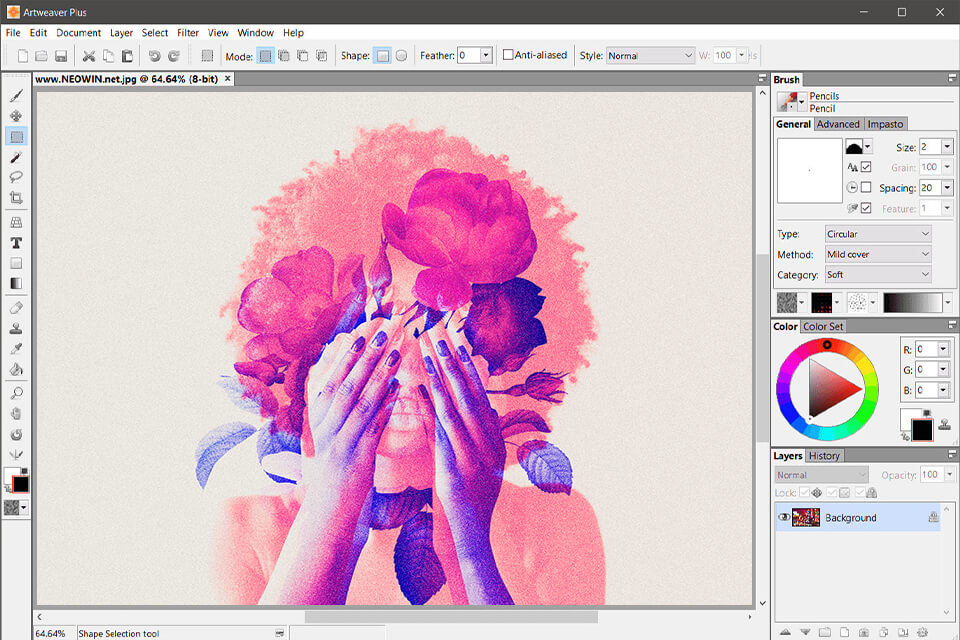Image resolution: width=960 pixels, height=640 pixels.
Task: Select the Move tool
Action: click(16, 116)
